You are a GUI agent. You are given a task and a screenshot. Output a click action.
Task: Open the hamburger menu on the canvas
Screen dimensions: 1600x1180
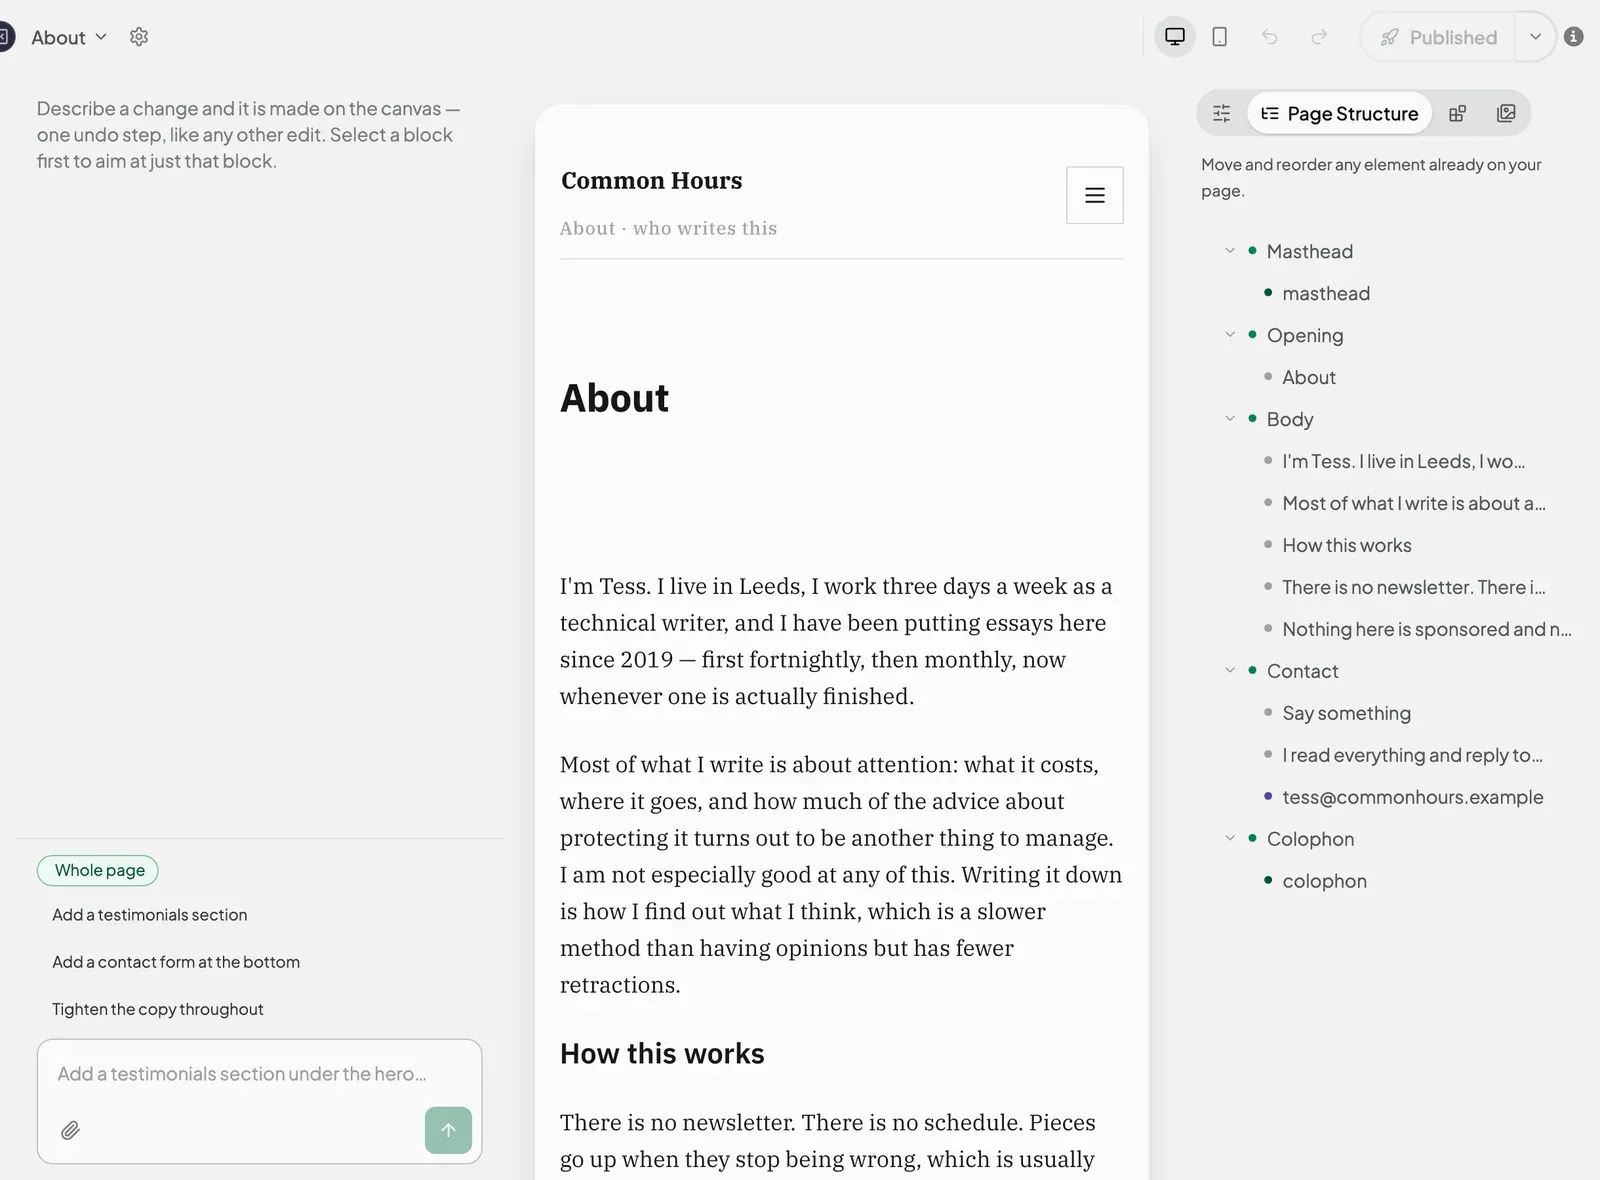[x=1095, y=195]
